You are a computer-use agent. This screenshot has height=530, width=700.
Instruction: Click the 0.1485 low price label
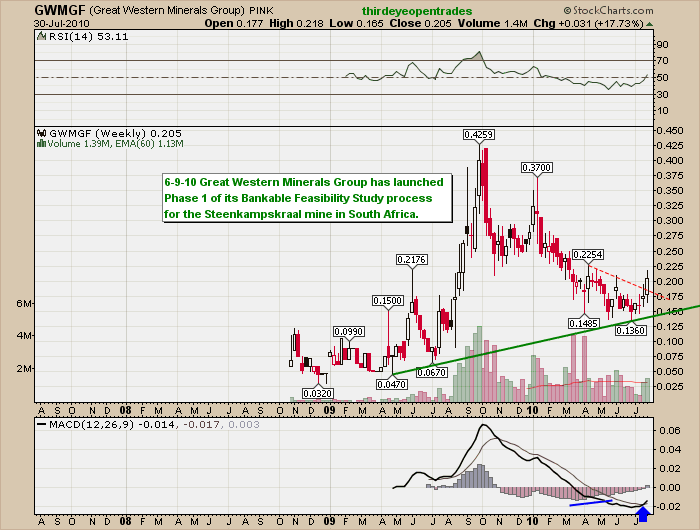(x=583, y=323)
